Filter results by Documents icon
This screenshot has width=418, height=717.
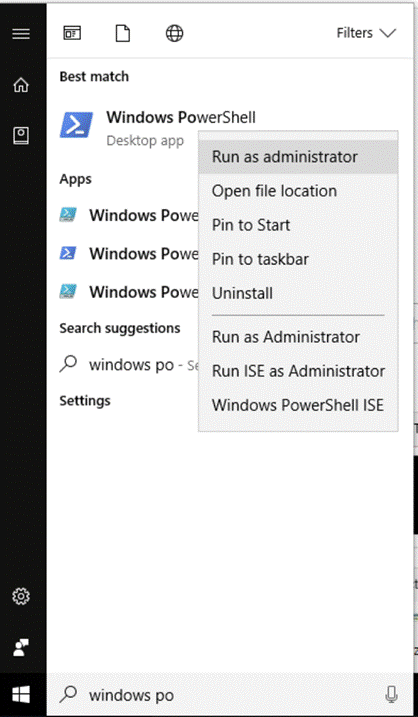(123, 33)
